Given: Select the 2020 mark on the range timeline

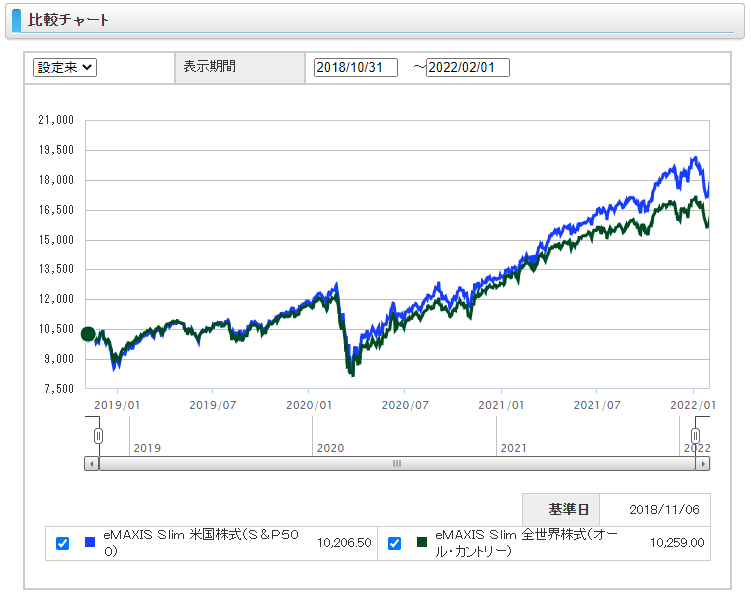Looking at the screenshot, I should tap(330, 448).
